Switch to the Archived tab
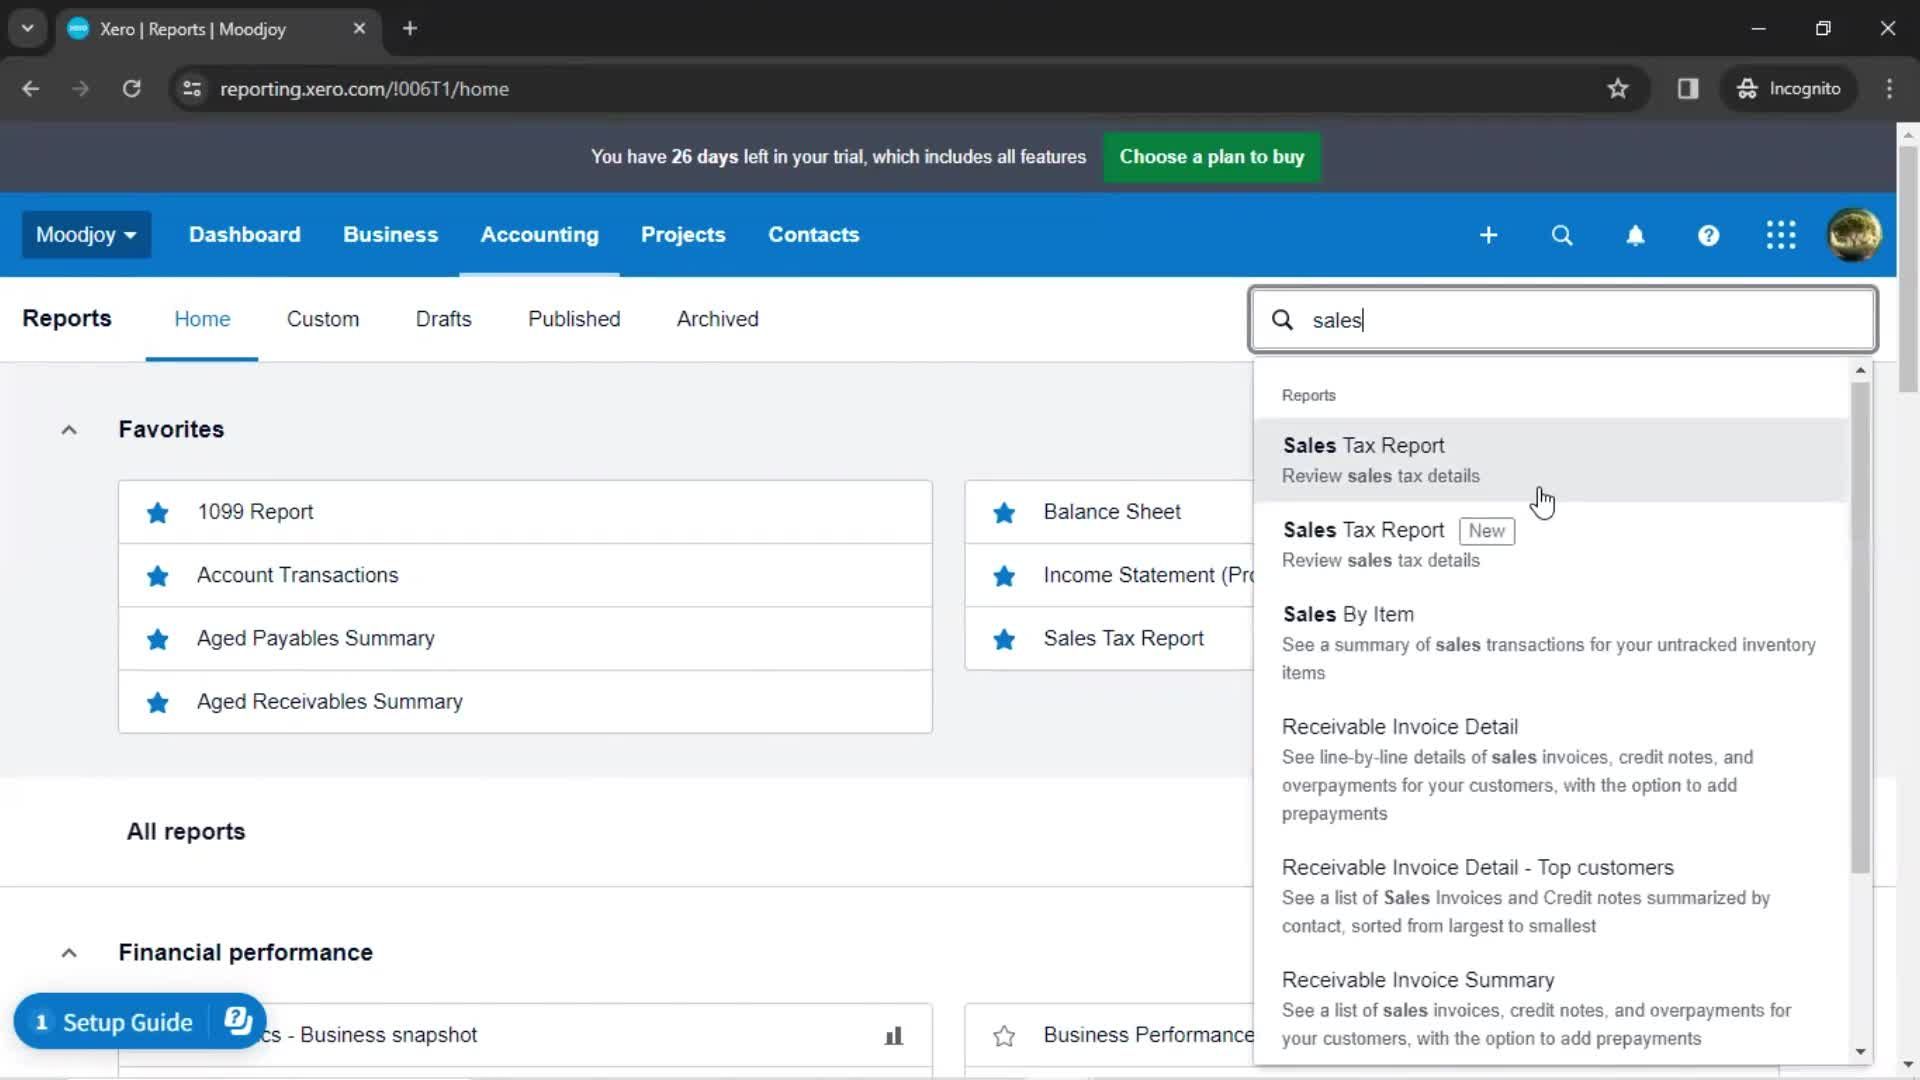The height and width of the screenshot is (1080, 1920). click(x=718, y=319)
